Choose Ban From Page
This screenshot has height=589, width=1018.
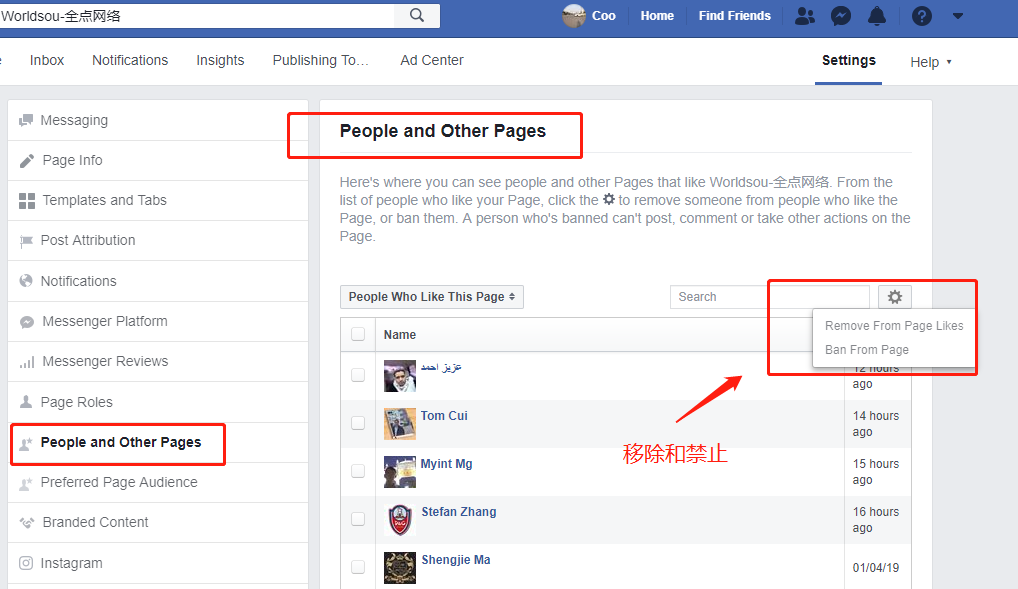click(867, 349)
